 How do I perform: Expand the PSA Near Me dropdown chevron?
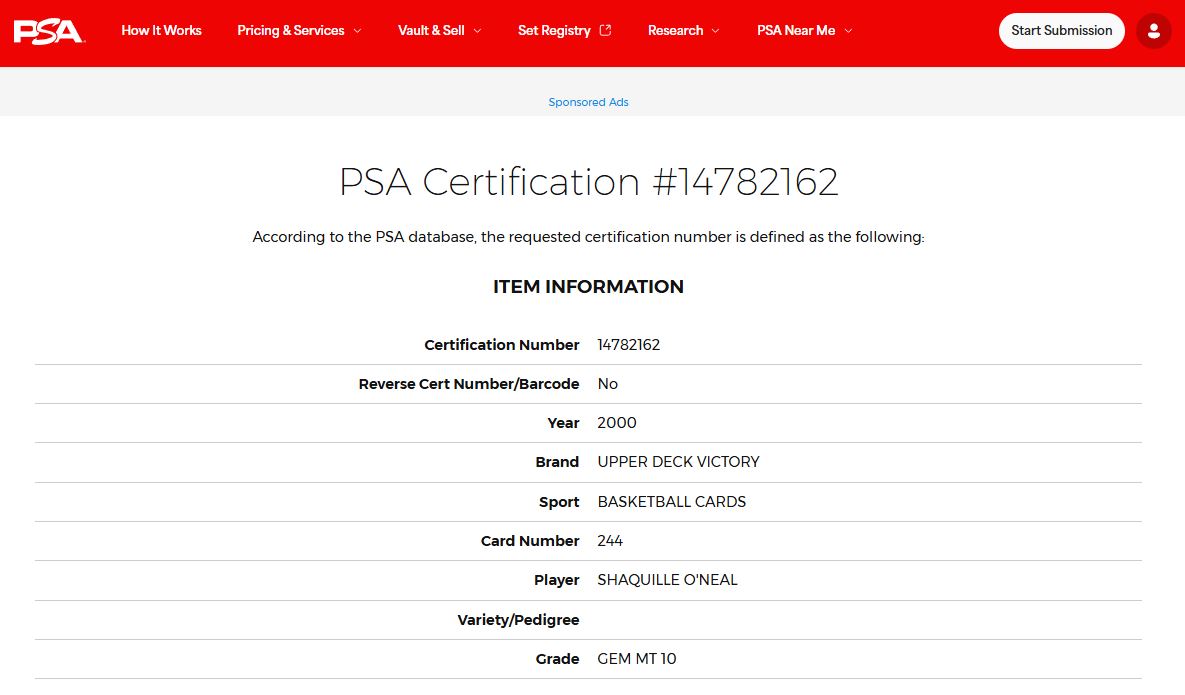point(848,31)
